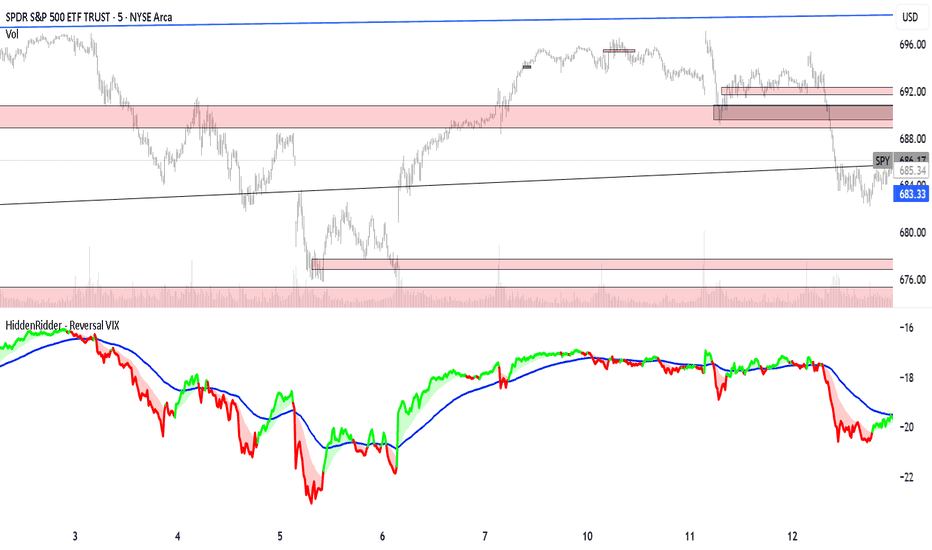Screen dimensions: 932x550
Task: Select the narrow pink zone just above 676.00
Action: point(602,264)
